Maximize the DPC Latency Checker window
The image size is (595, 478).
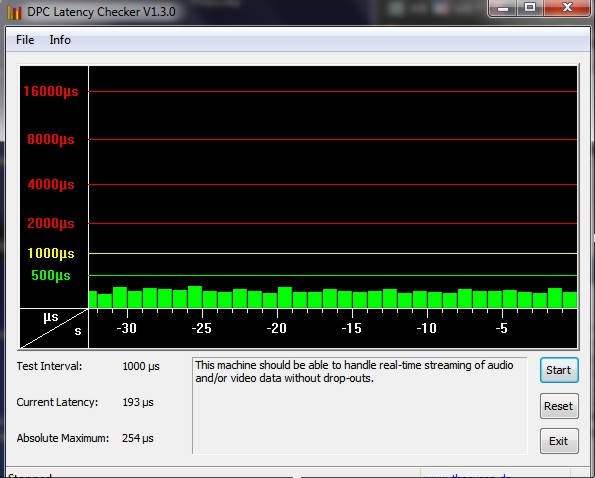pyautogui.click(x=530, y=8)
